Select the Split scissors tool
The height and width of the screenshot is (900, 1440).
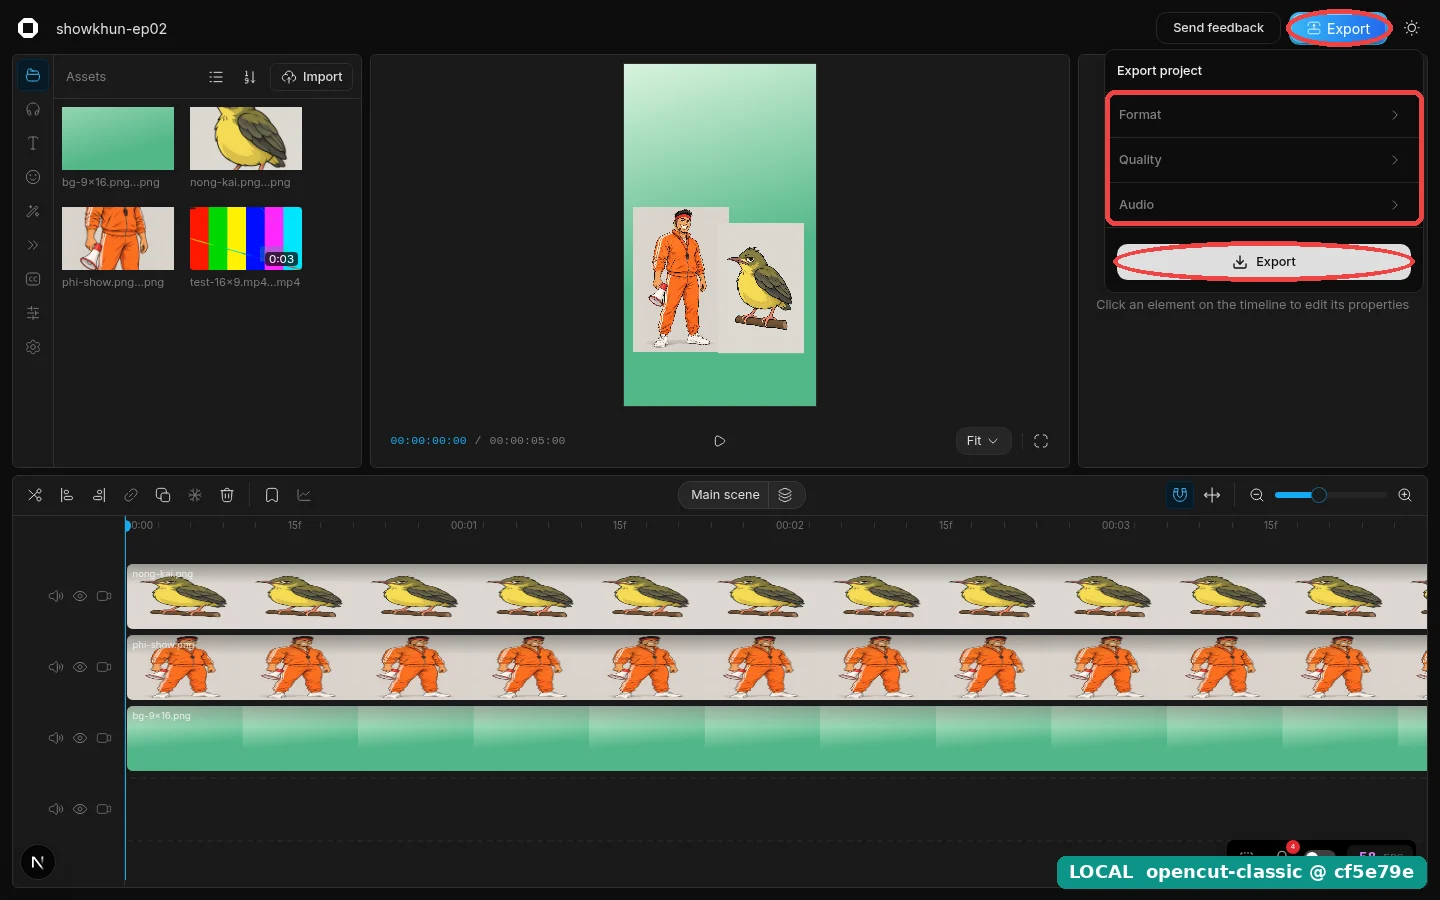[x=35, y=495]
